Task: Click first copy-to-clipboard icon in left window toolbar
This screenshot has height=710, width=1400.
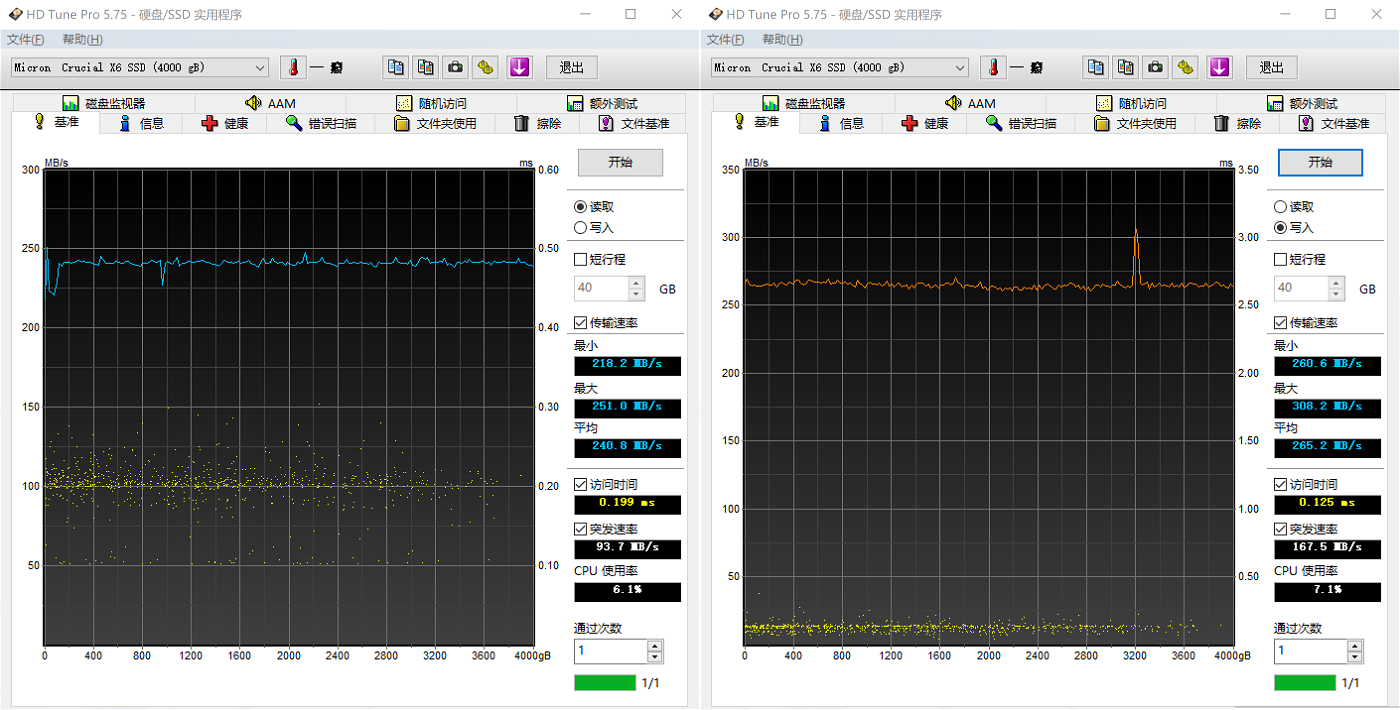Action: (396, 67)
